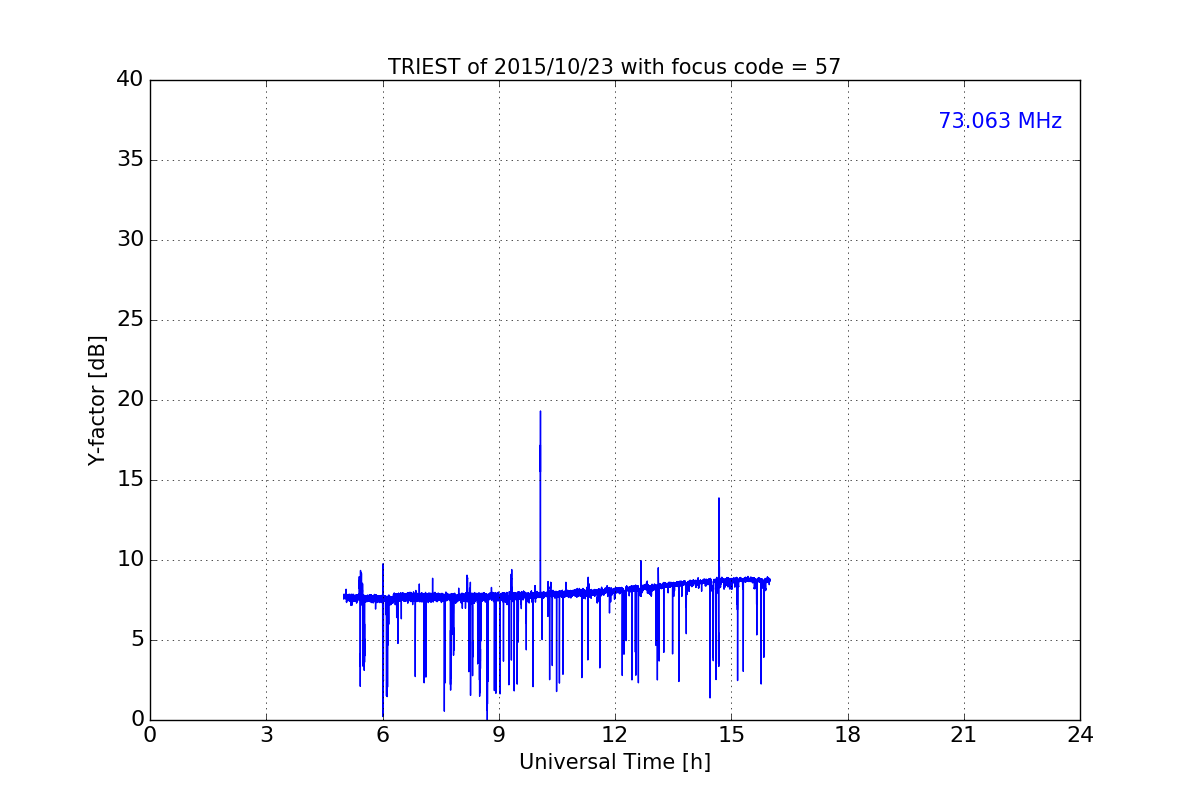Click x-axis tick label 18
Screen dimensions: 1200x800
[x=848, y=735]
